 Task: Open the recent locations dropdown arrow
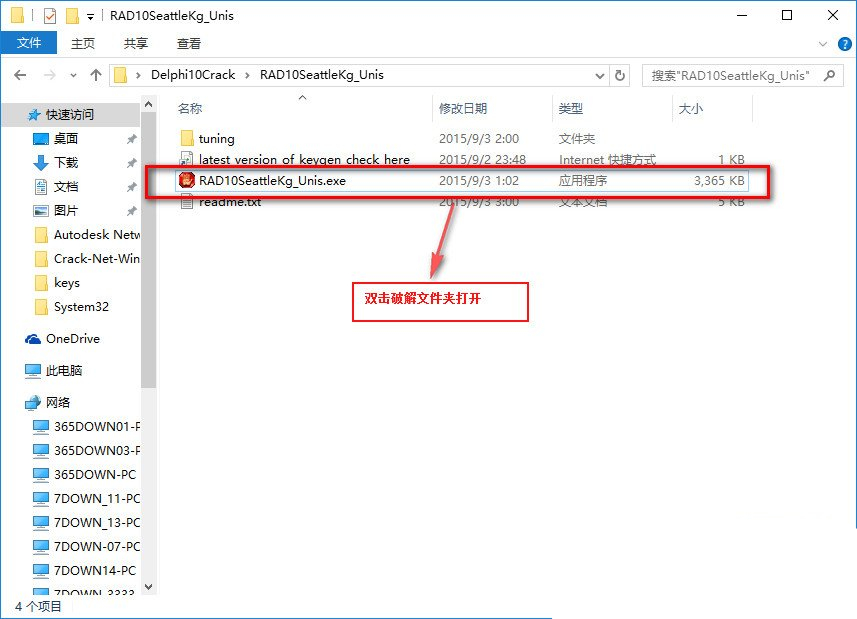[x=73, y=75]
